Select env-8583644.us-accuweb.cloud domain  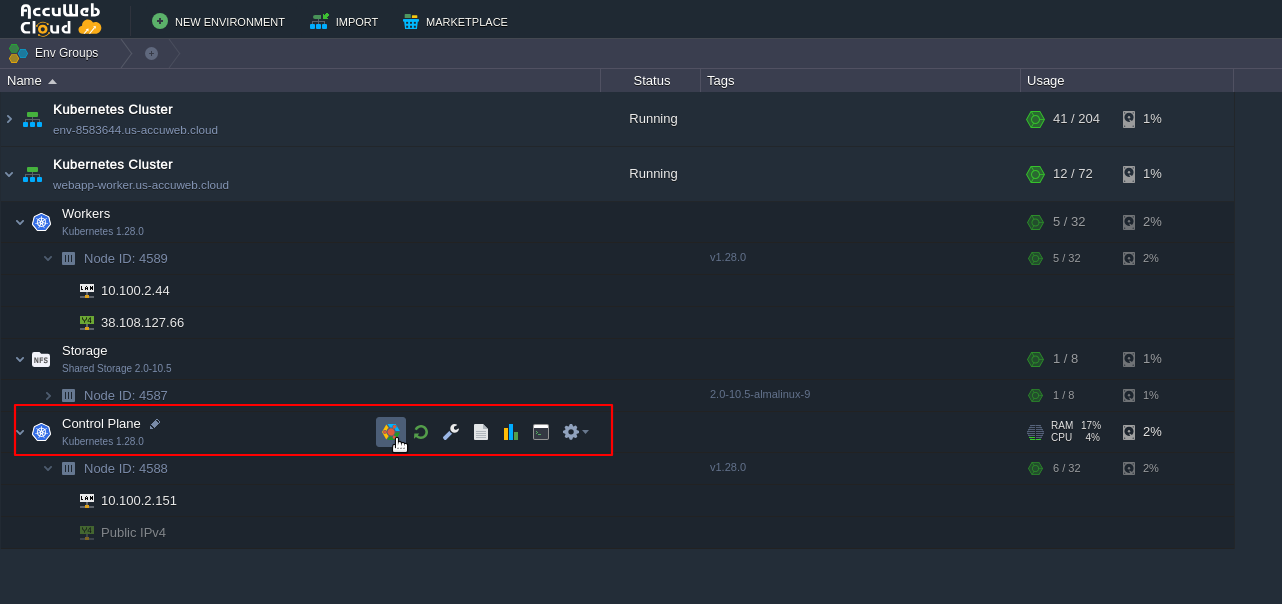tap(135, 130)
